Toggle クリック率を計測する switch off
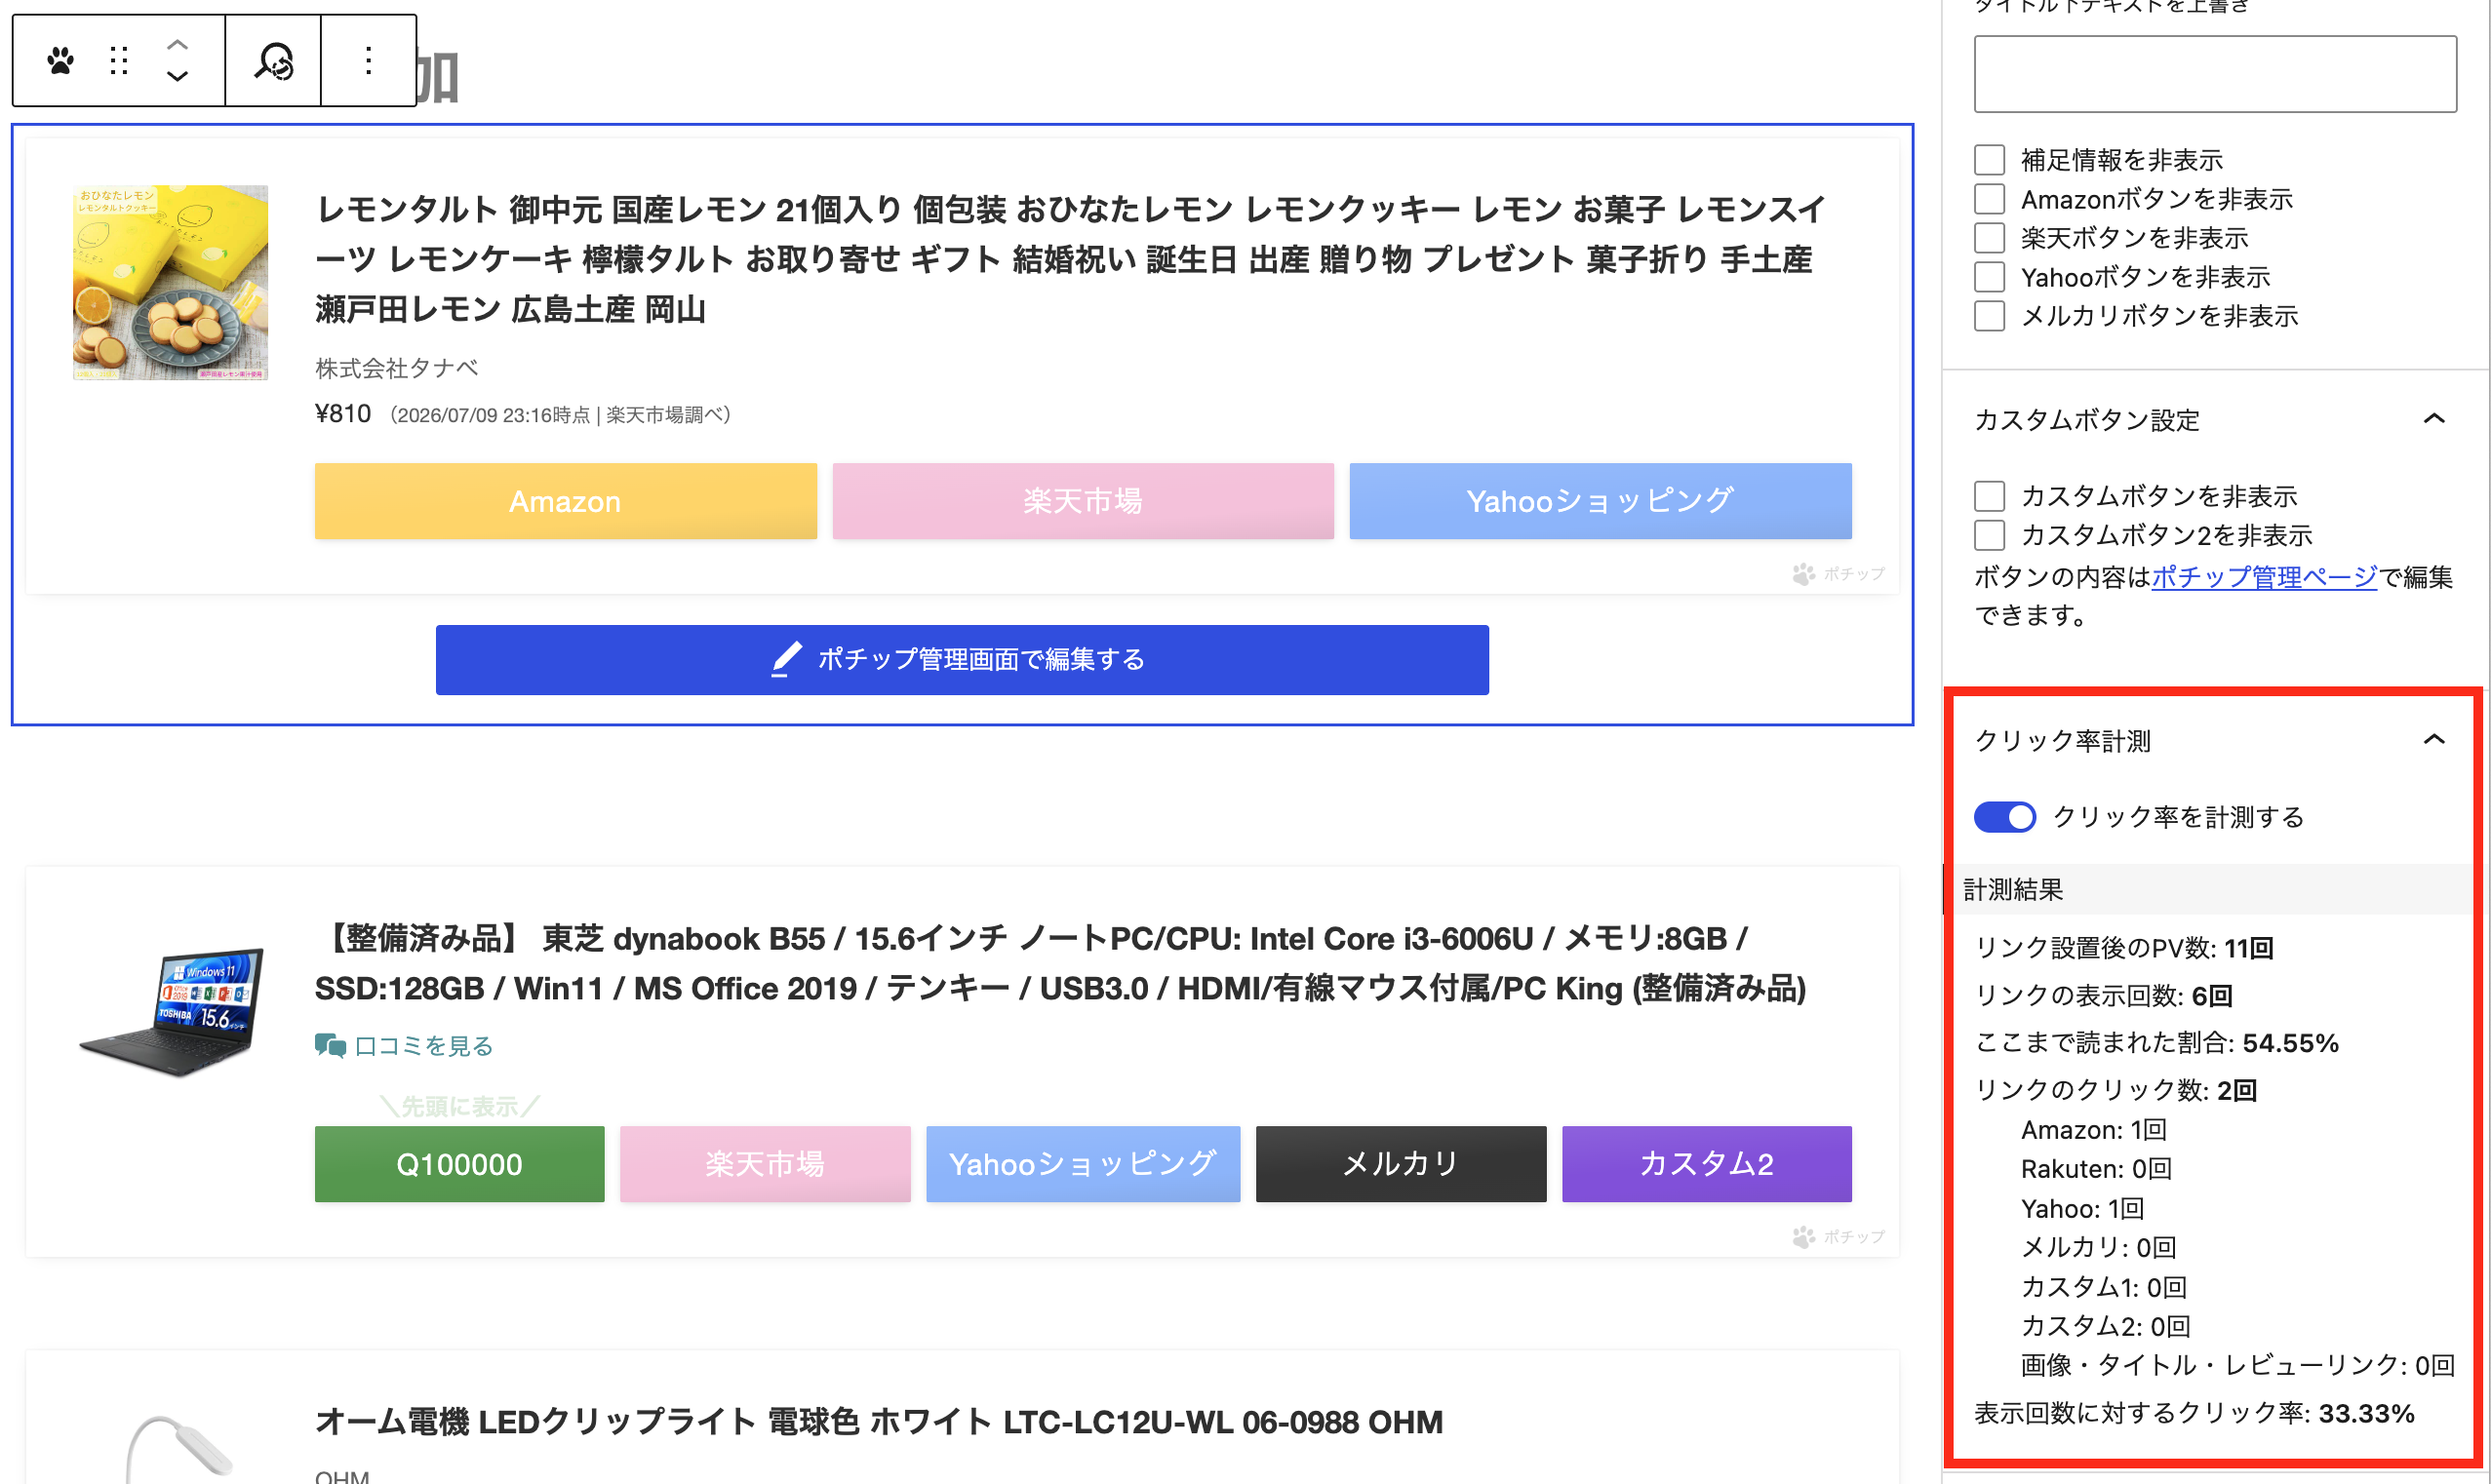The width and height of the screenshot is (2491, 1484). (2005, 817)
